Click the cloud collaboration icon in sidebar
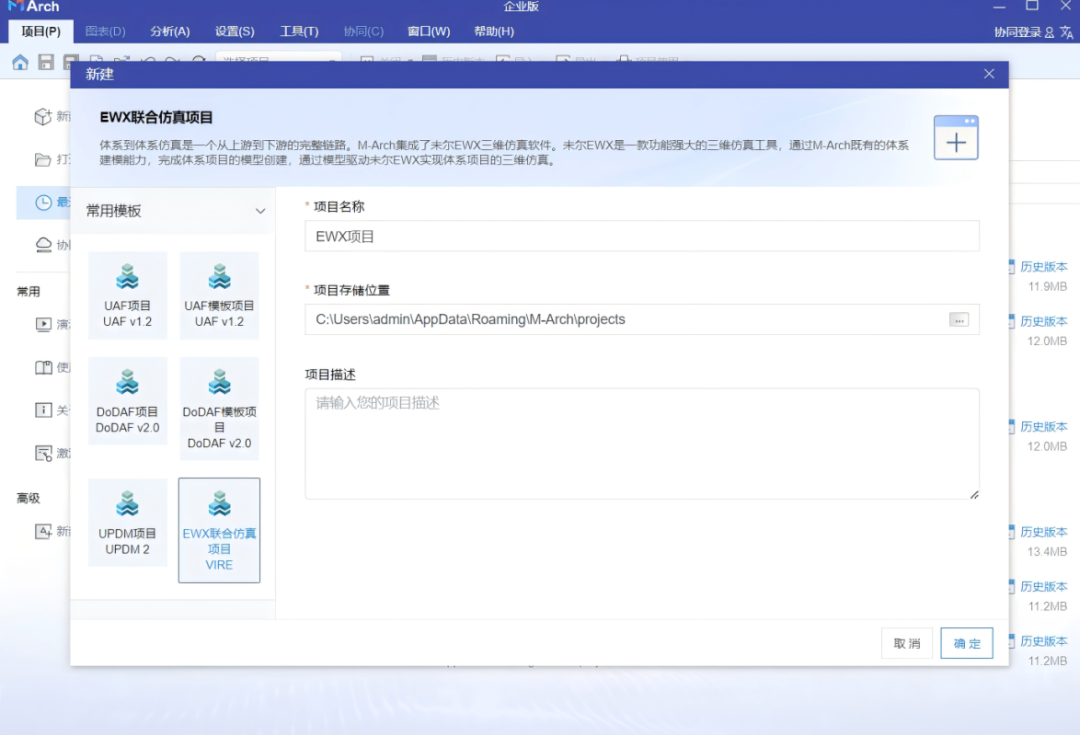This screenshot has width=1080, height=735. [x=43, y=245]
